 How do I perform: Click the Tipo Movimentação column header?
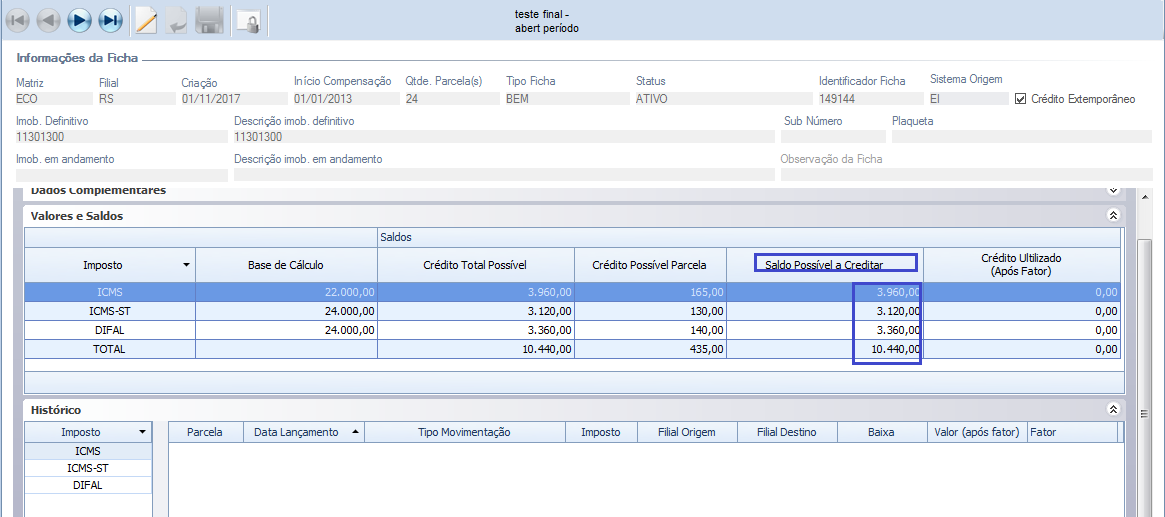pos(464,432)
